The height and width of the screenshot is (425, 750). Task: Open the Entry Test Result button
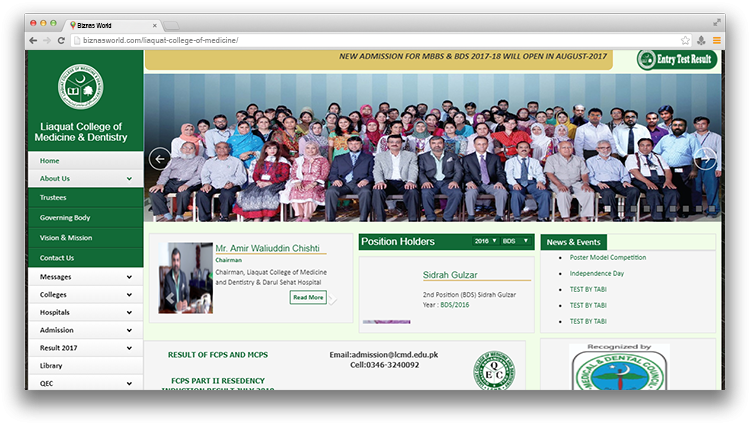(678, 60)
